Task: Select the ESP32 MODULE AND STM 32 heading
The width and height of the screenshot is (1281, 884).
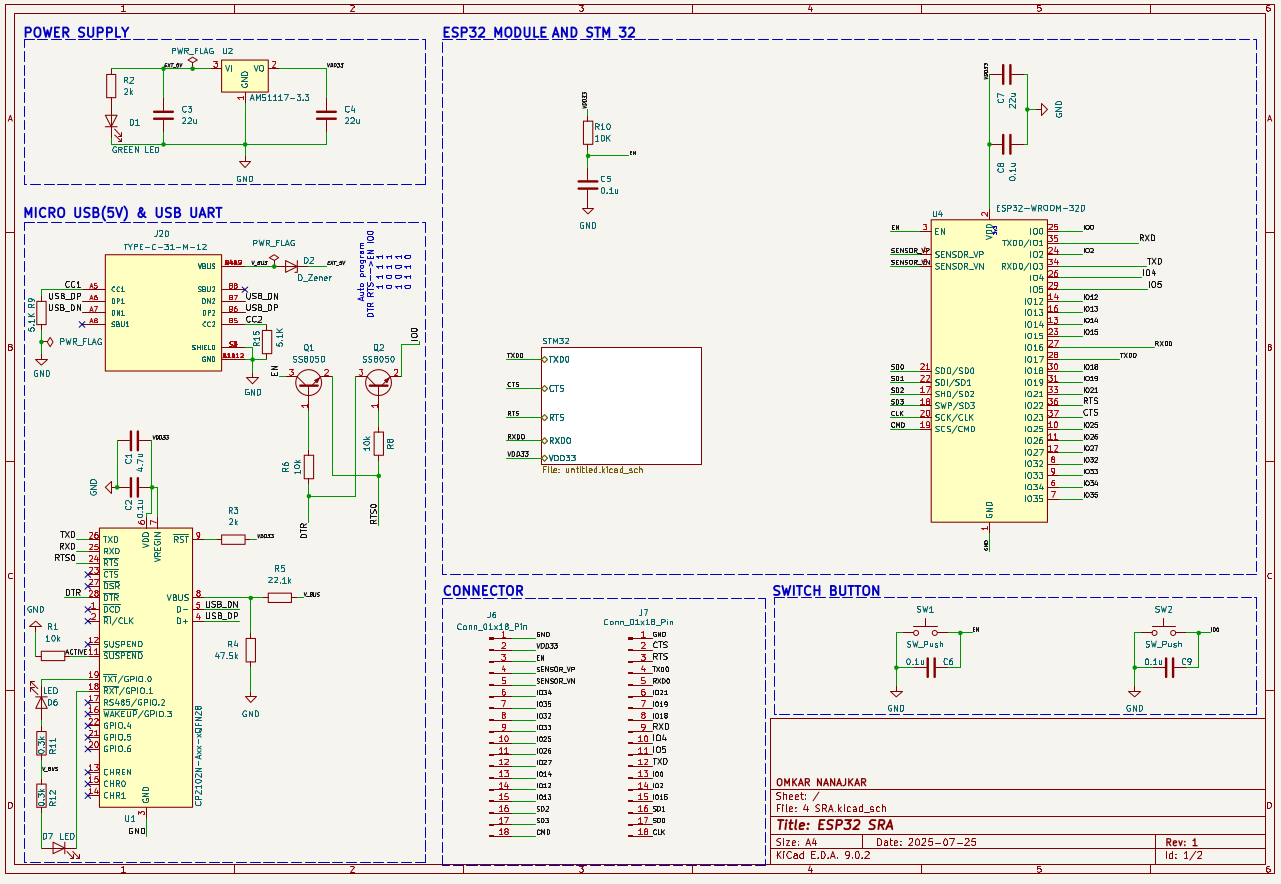Action: [x=539, y=32]
